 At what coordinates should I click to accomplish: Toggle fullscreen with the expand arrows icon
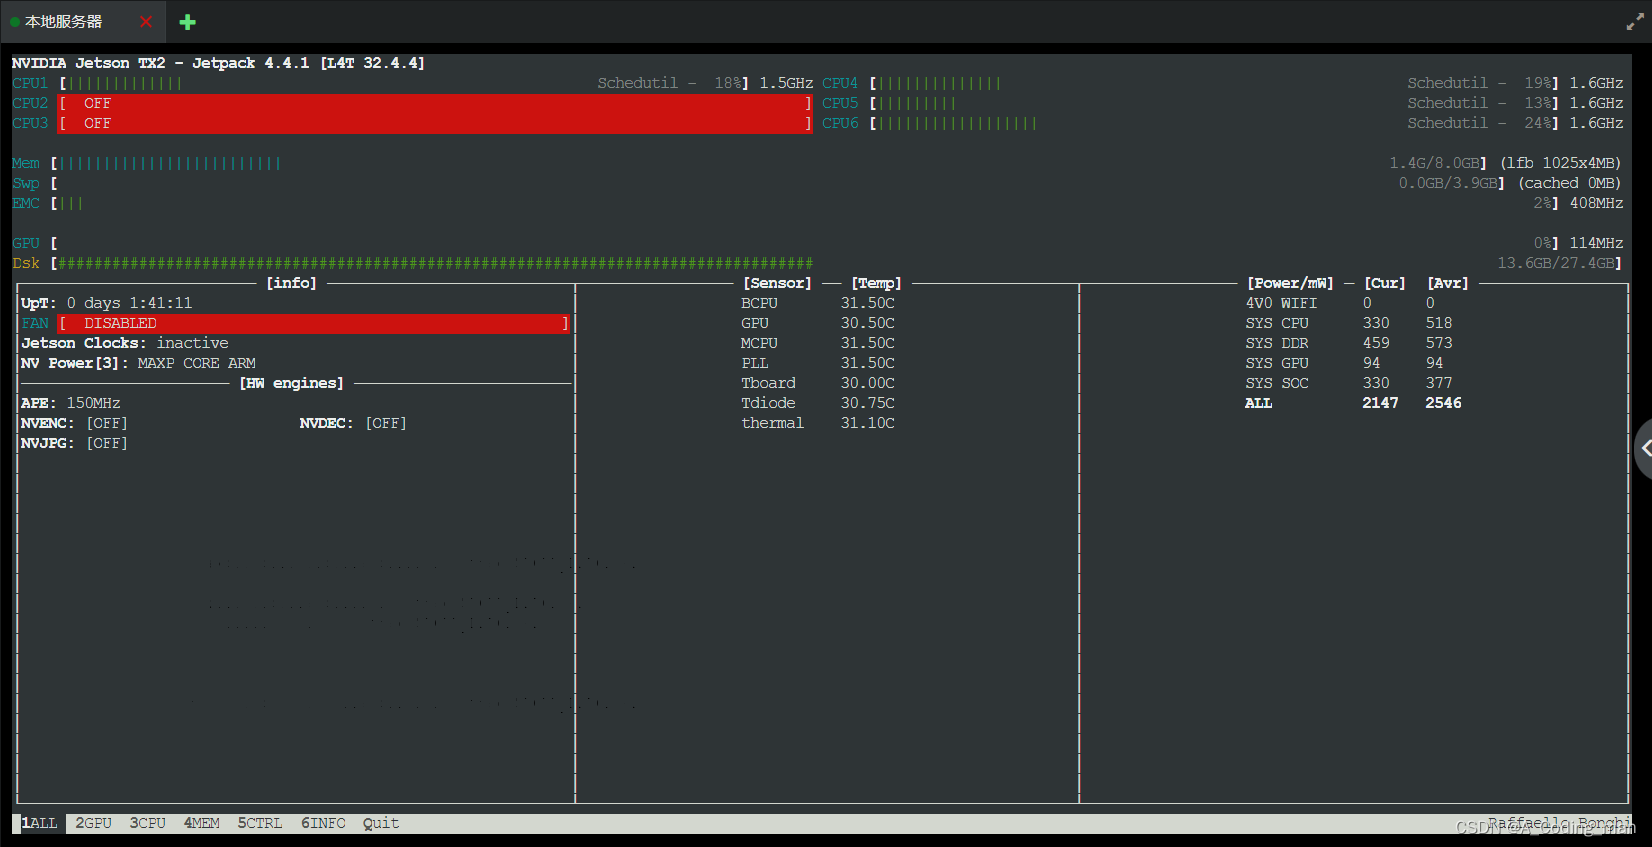click(x=1635, y=22)
